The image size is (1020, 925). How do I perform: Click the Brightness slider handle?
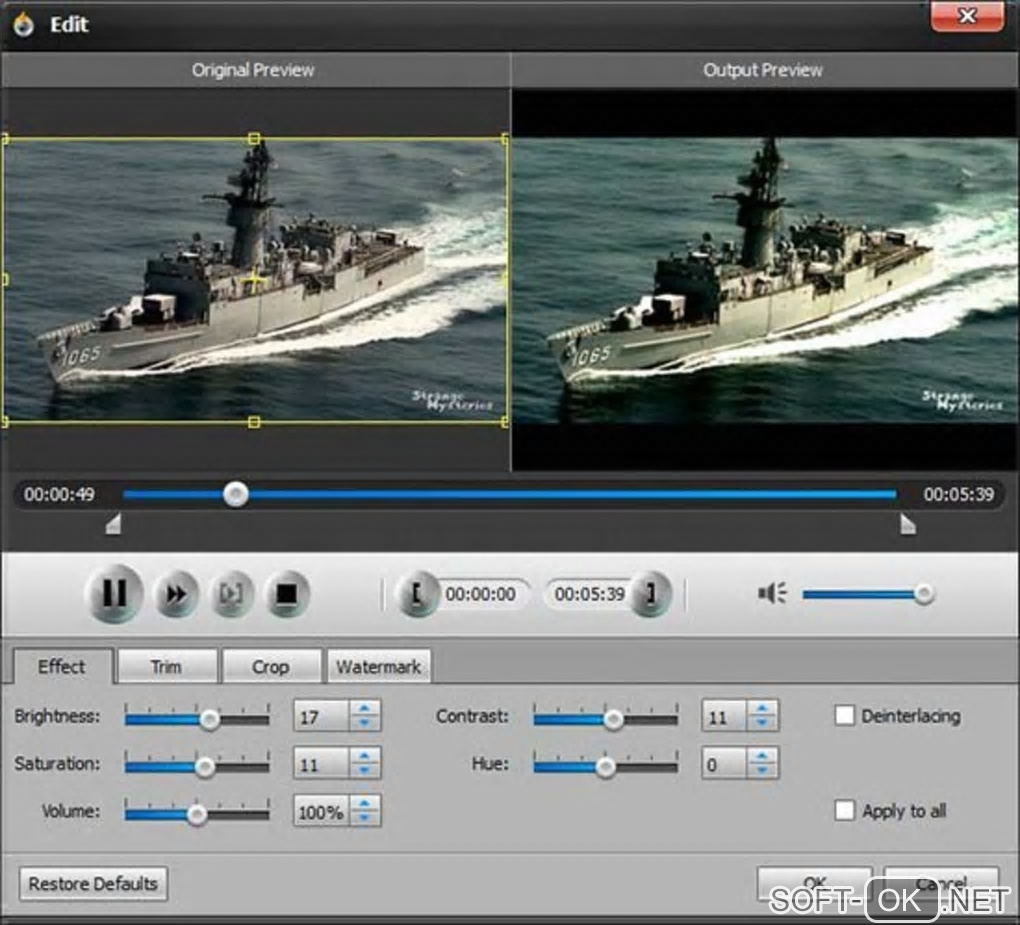point(209,719)
